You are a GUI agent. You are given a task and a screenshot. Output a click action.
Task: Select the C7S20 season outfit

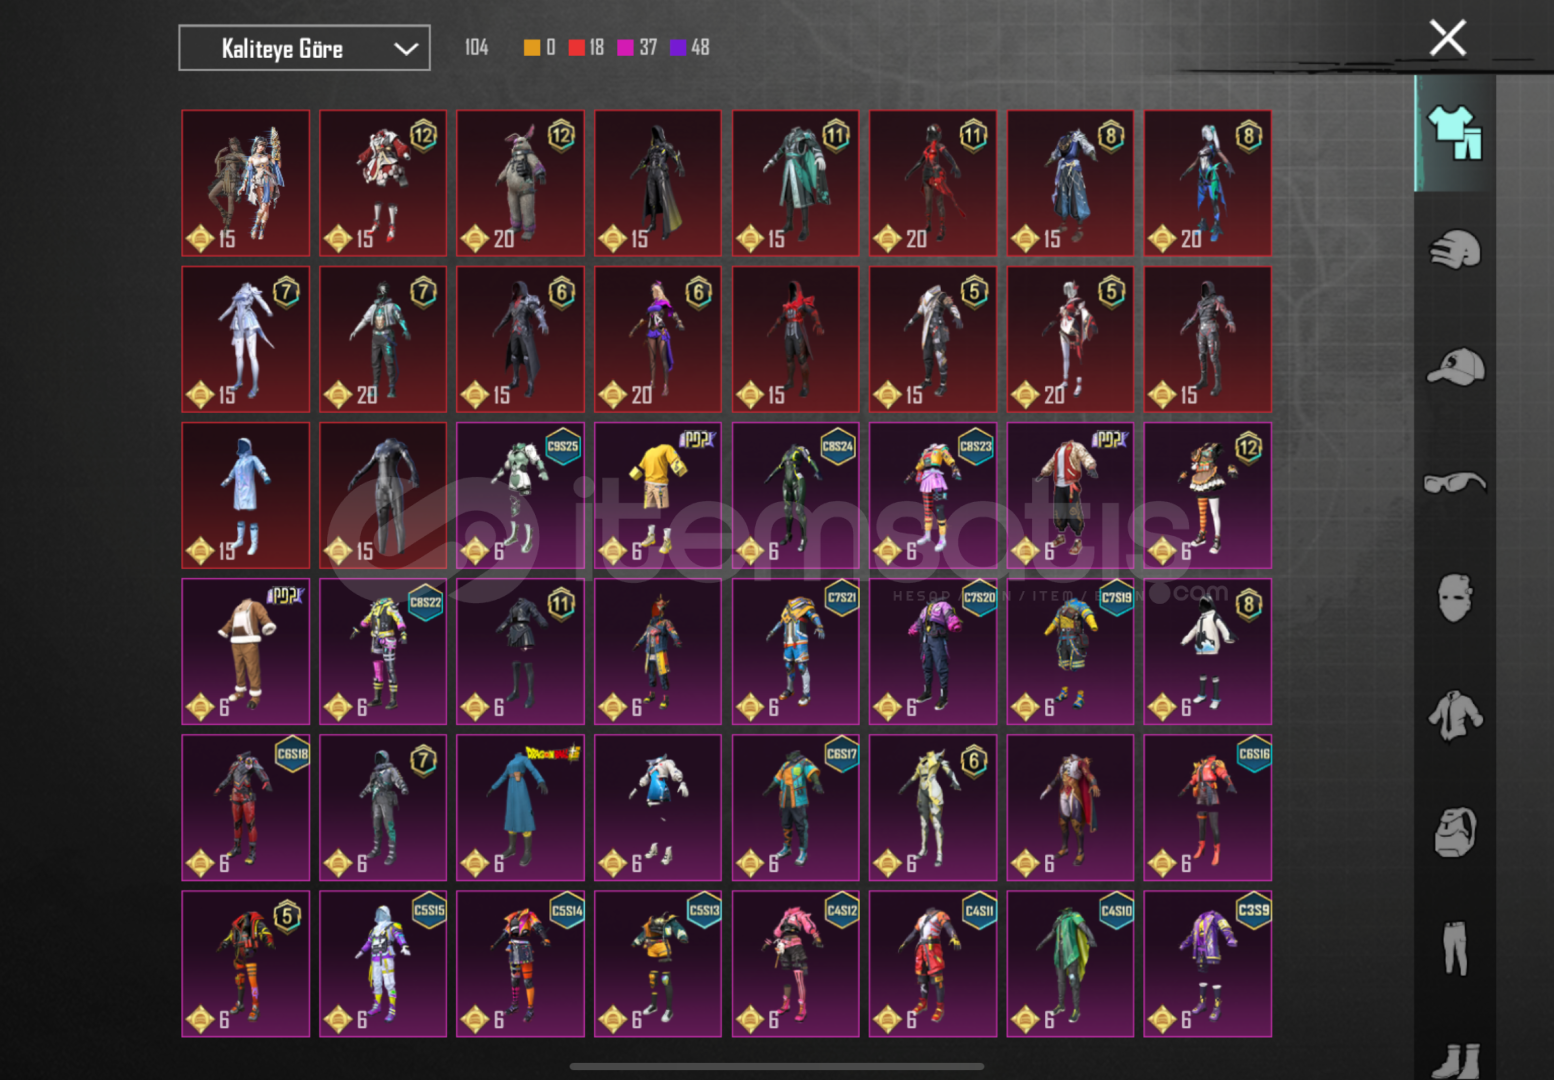click(933, 651)
